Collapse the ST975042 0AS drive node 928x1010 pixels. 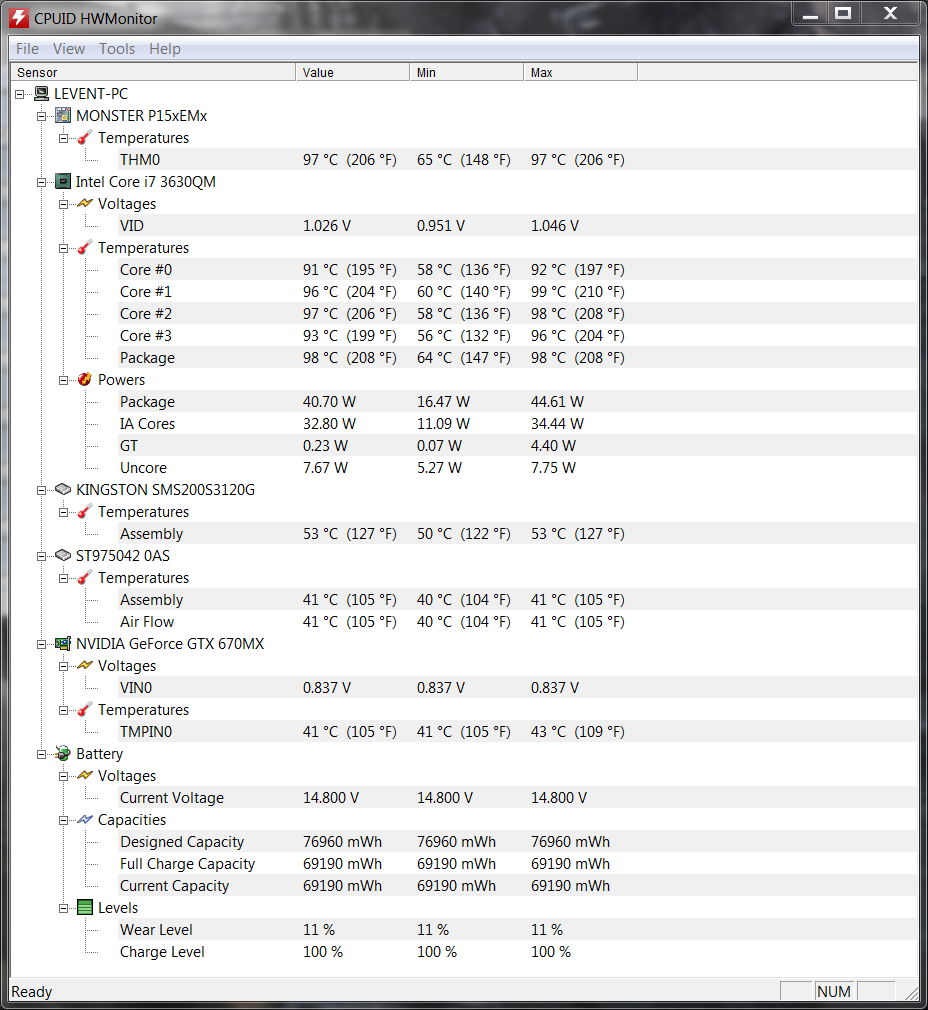41,556
